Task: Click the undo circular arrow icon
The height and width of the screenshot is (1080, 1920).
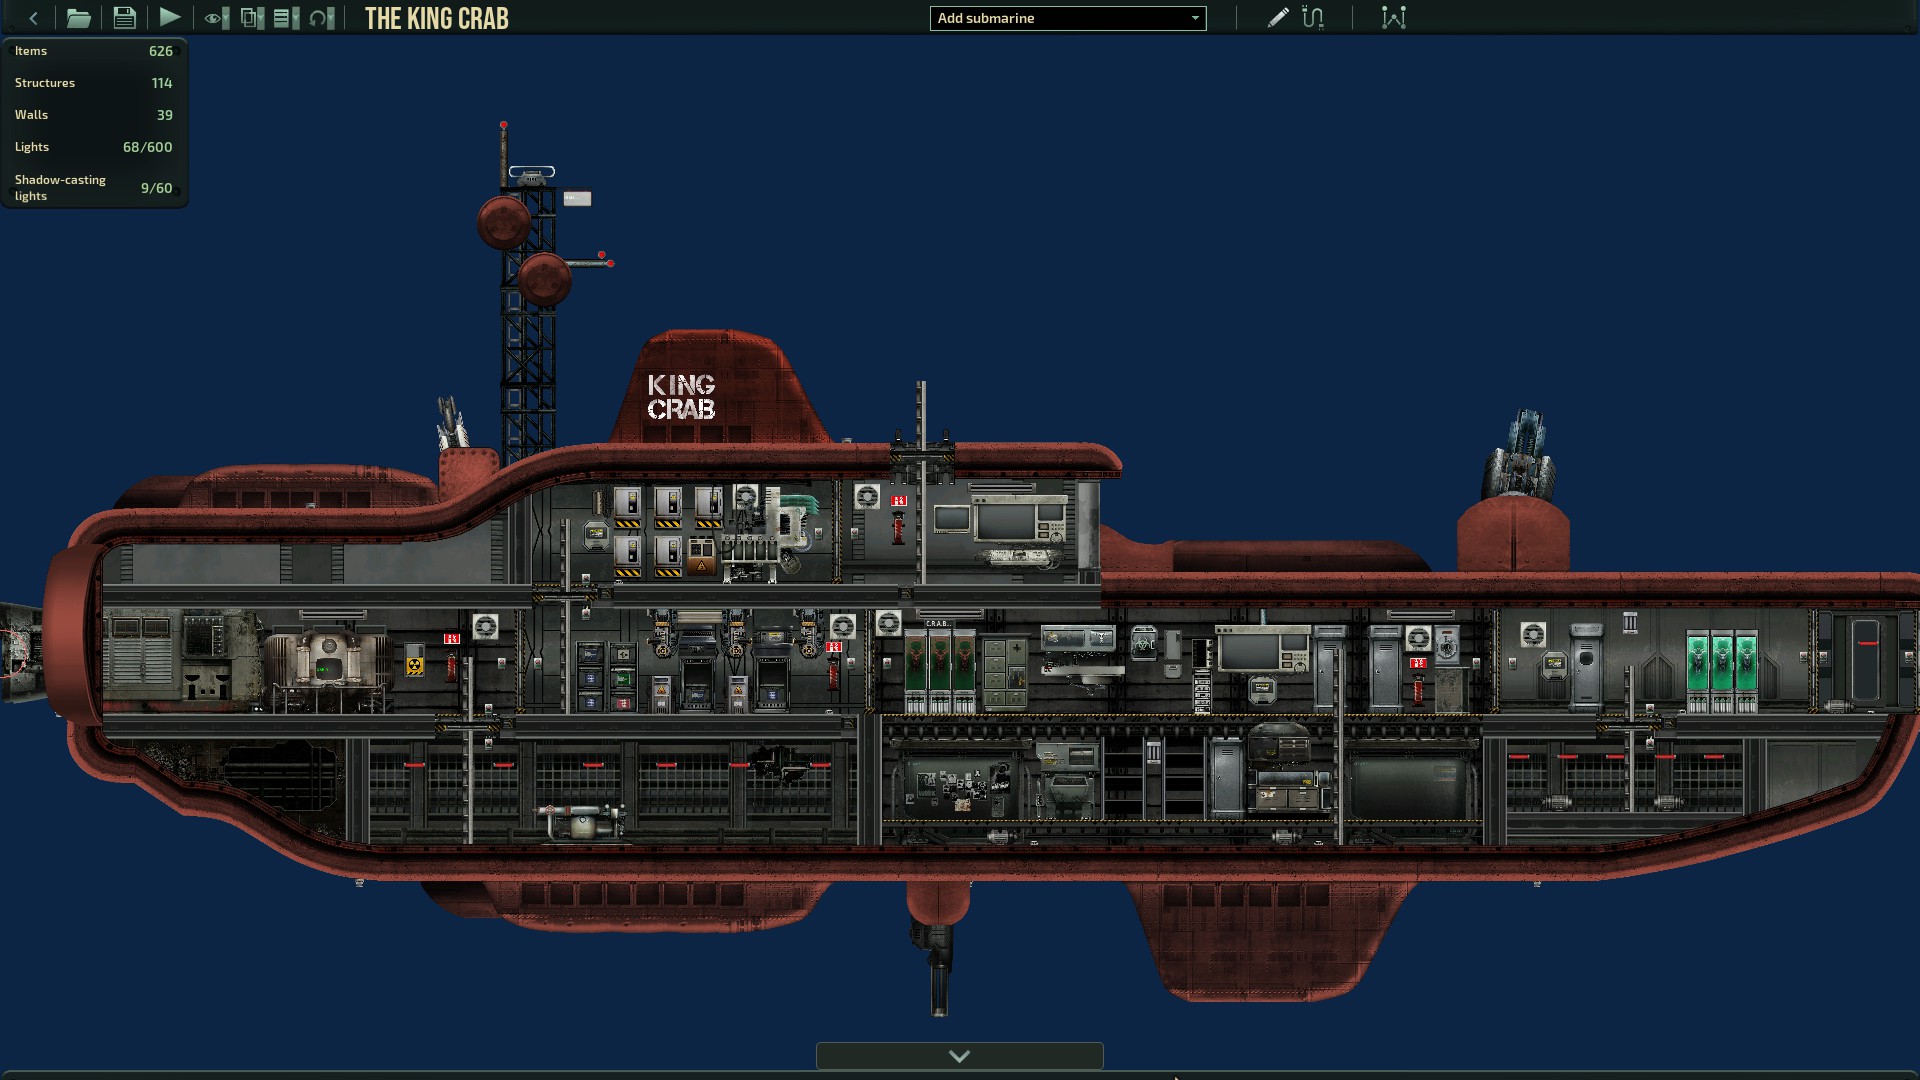Action: [x=318, y=18]
